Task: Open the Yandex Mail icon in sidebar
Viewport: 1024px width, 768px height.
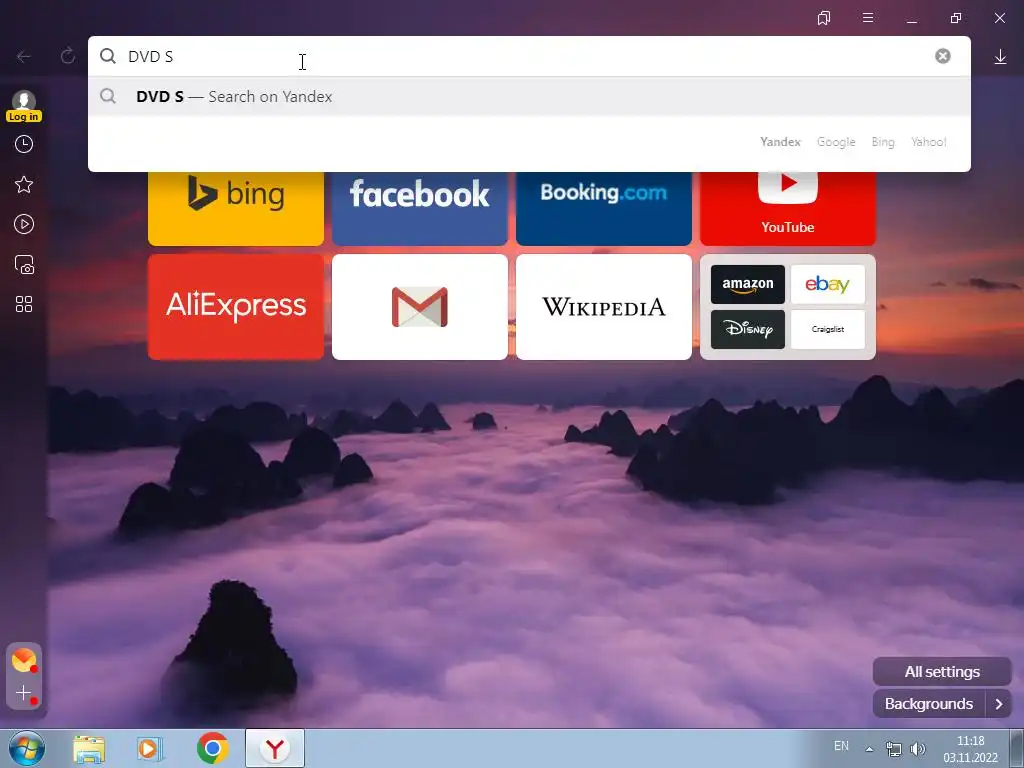Action: pos(24,660)
